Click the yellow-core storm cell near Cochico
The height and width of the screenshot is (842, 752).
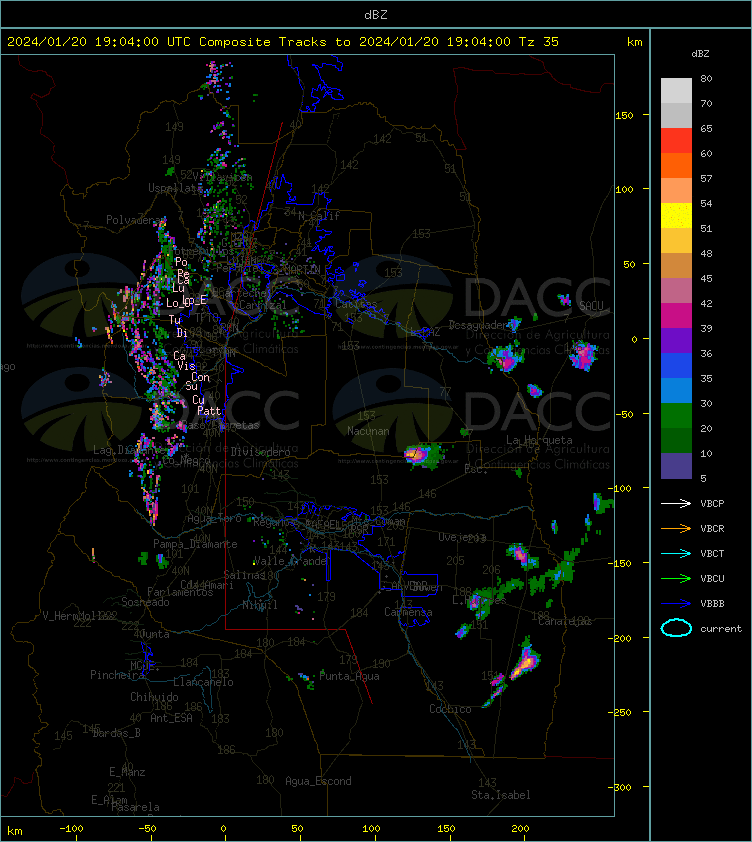pos(525,662)
